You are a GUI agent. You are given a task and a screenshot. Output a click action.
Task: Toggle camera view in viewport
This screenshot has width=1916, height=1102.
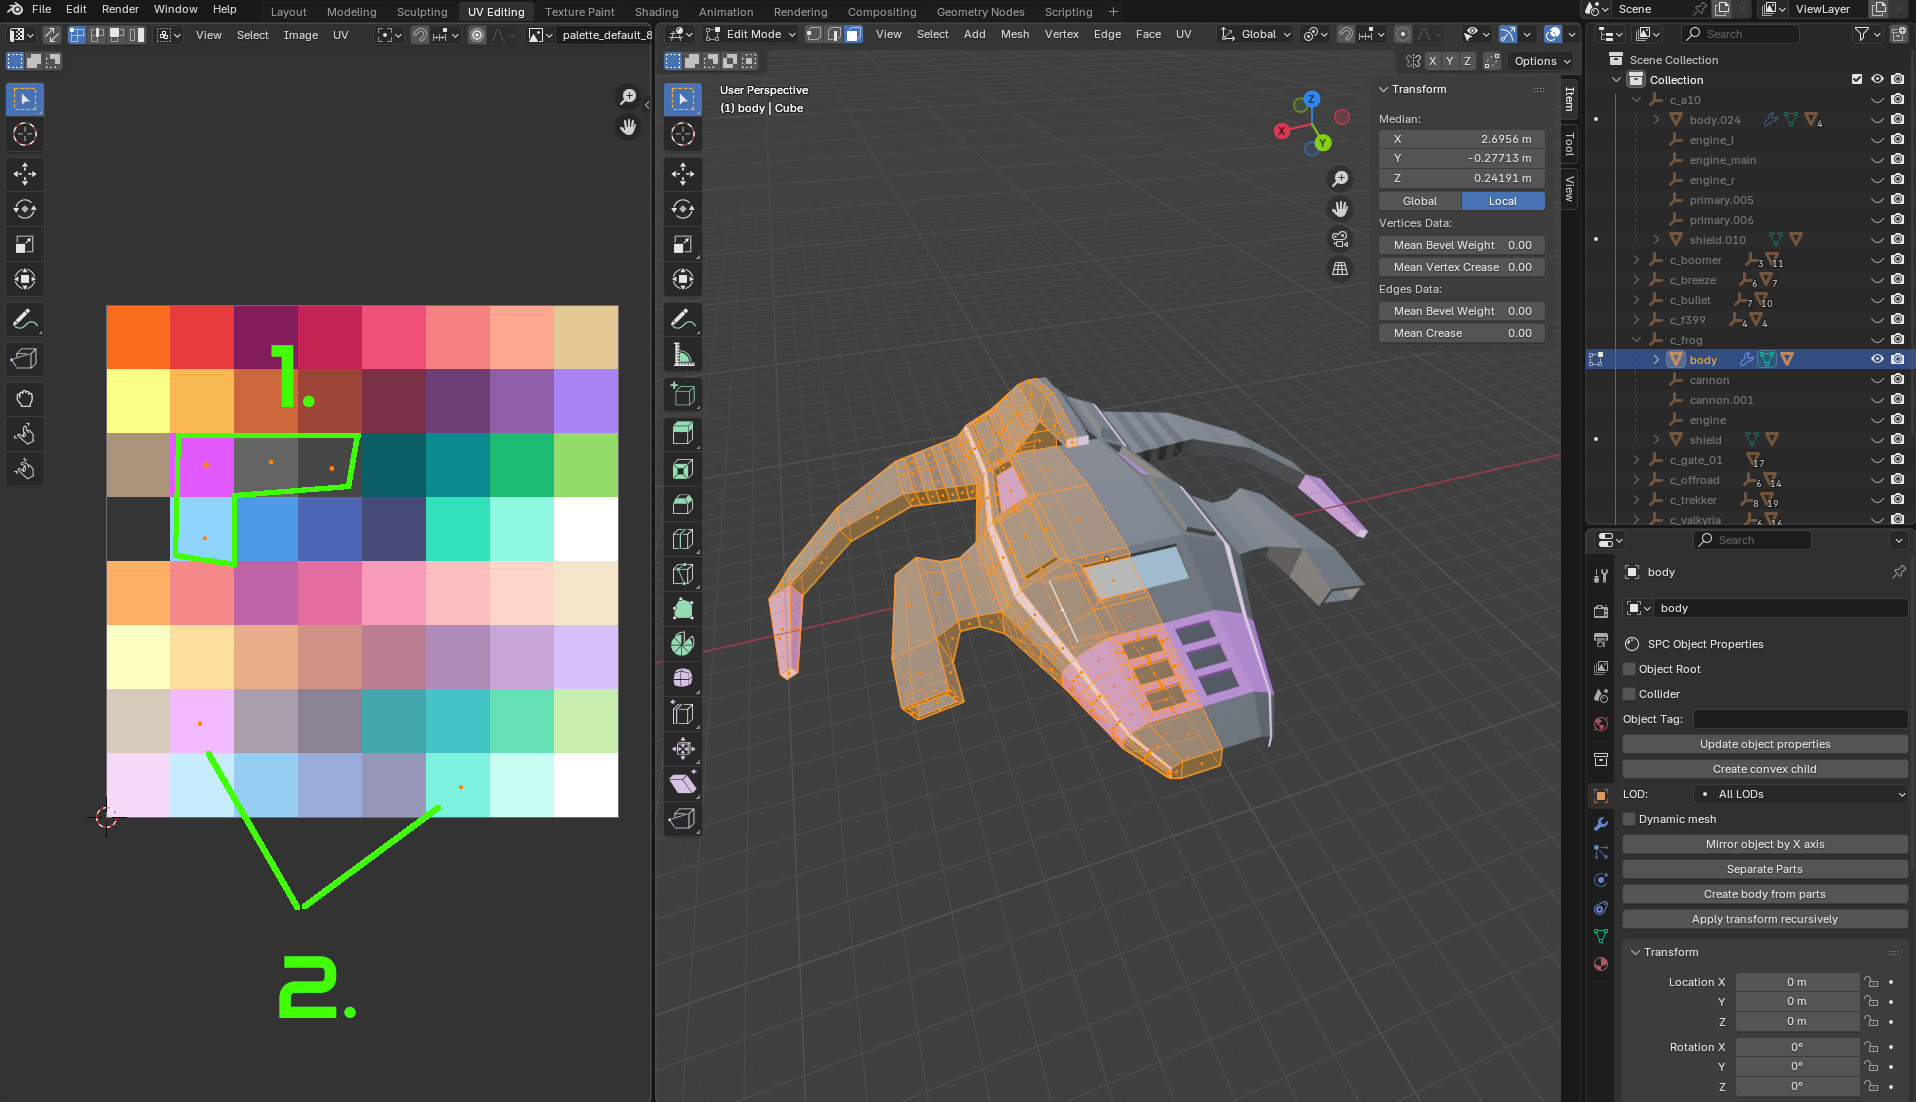tap(1340, 239)
